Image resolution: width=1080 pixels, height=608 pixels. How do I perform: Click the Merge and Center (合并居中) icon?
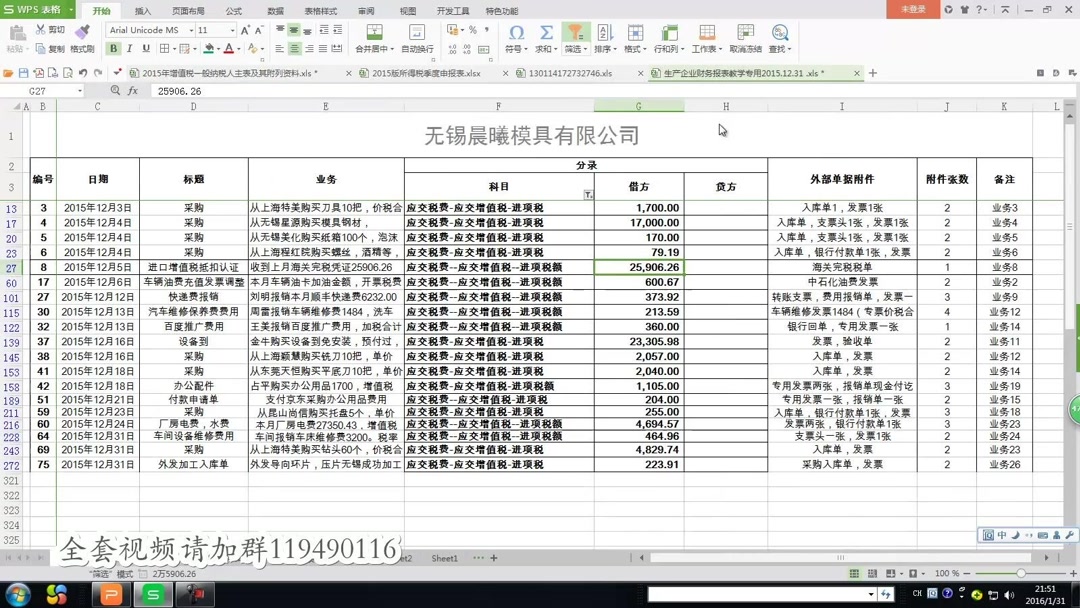click(374, 33)
